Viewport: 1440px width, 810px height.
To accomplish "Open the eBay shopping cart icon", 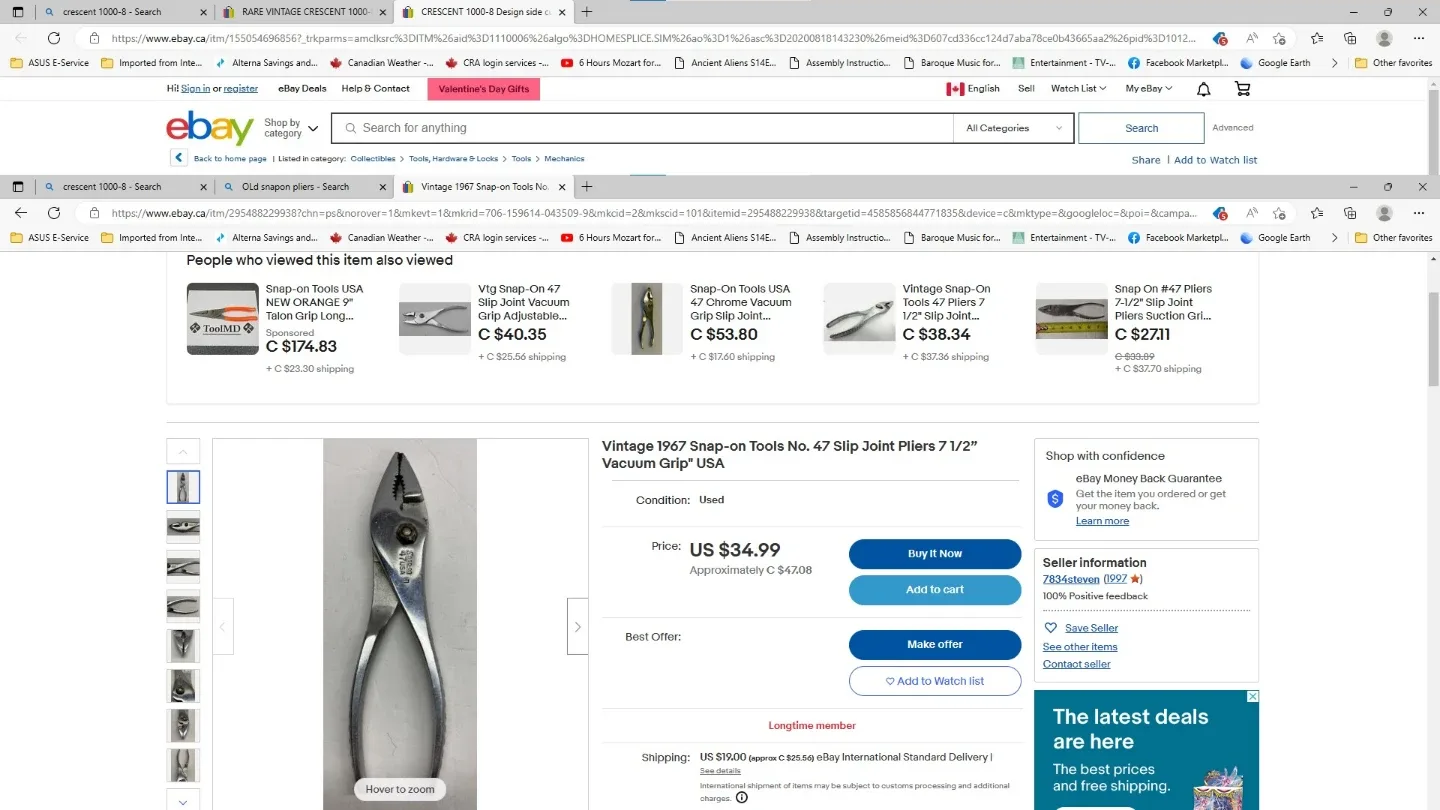I will pyautogui.click(x=1243, y=89).
